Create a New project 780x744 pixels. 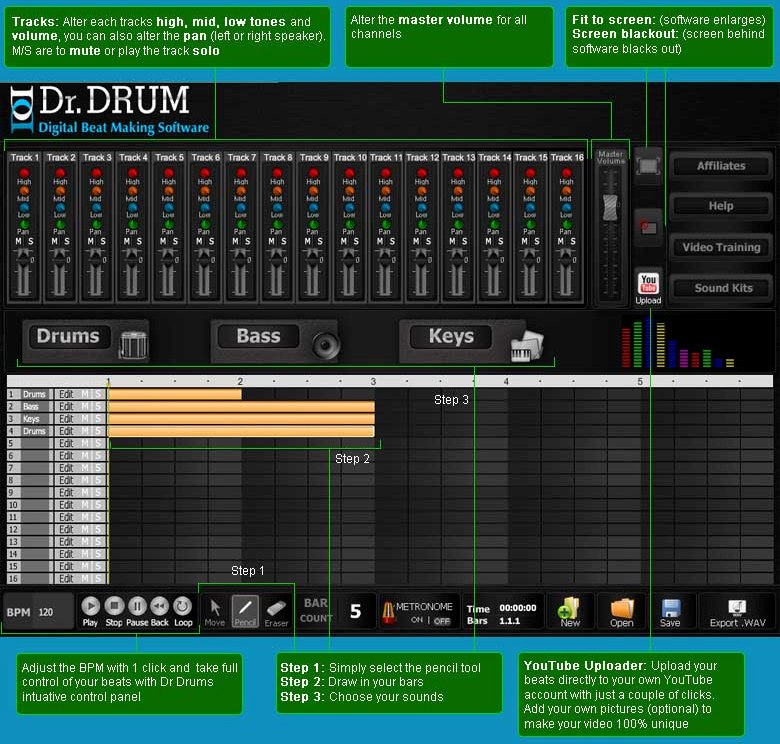tap(570, 612)
